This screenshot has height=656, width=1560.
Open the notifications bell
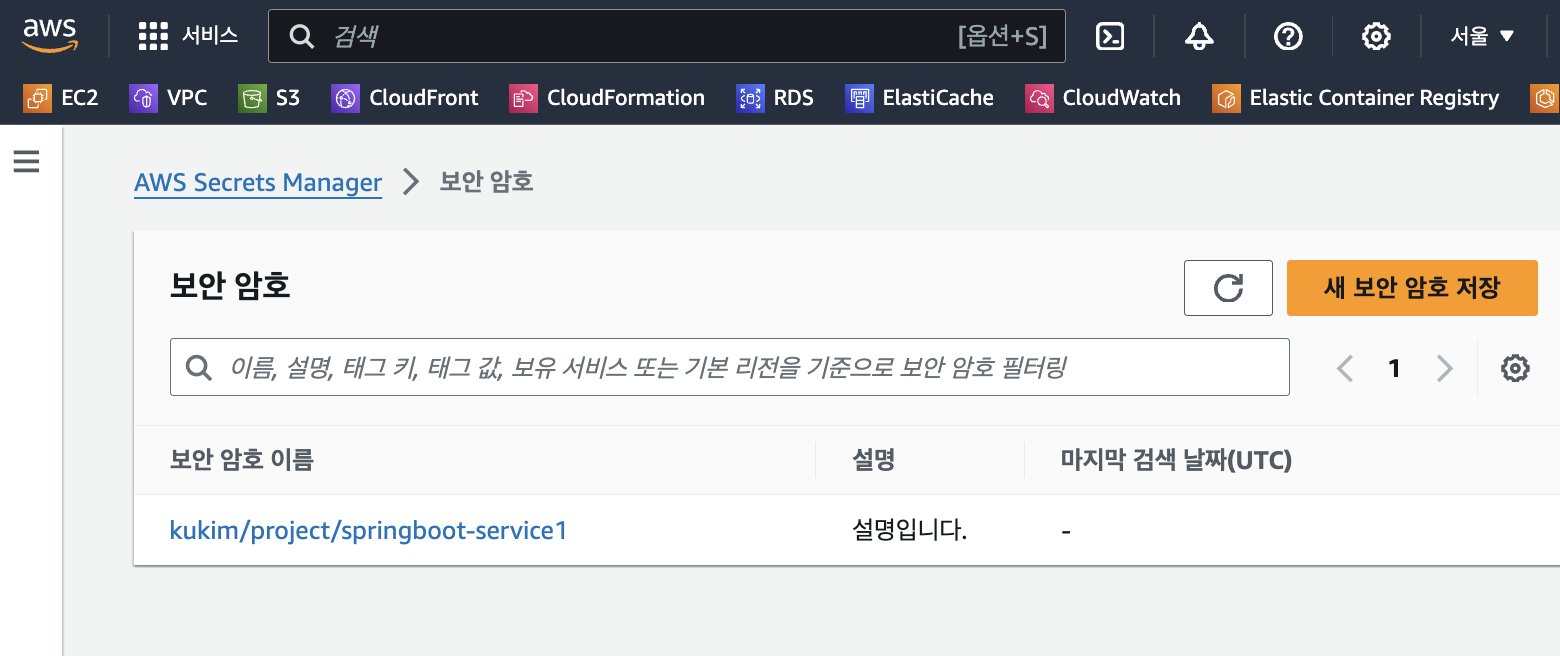tap(1199, 37)
